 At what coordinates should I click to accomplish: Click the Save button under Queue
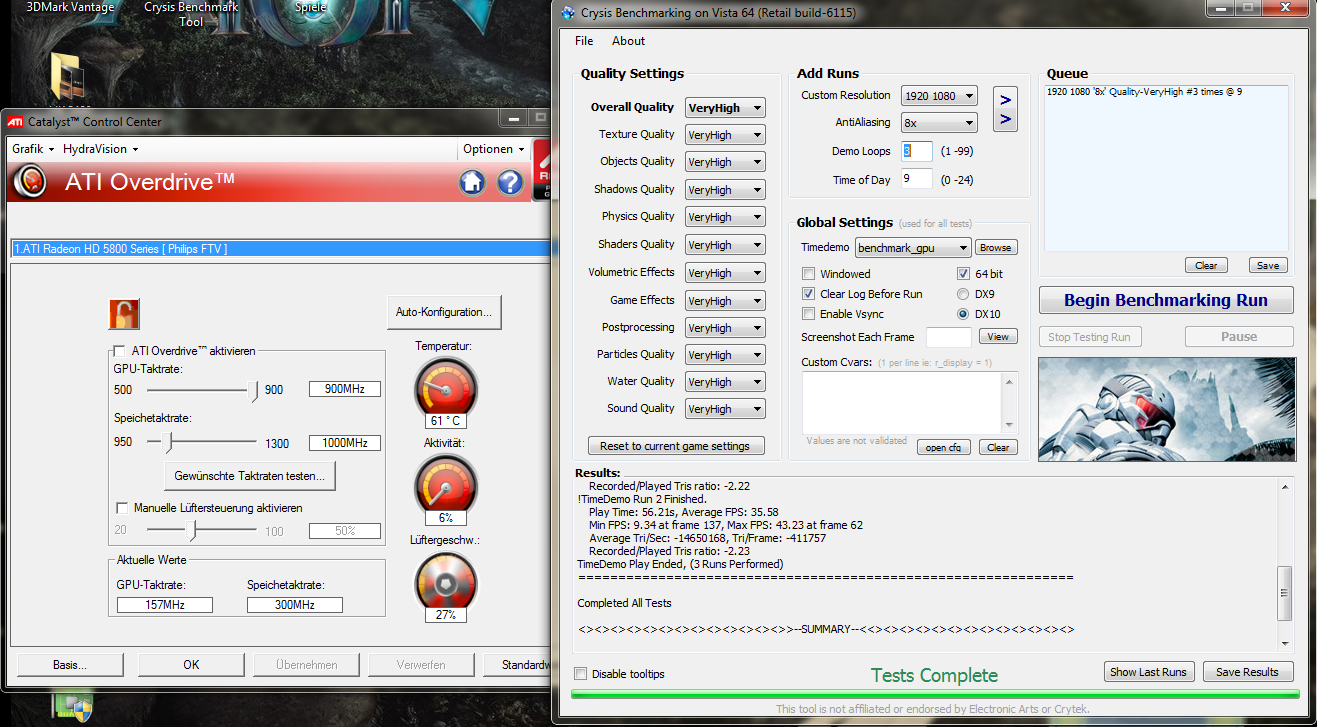pyautogui.click(x=1268, y=265)
